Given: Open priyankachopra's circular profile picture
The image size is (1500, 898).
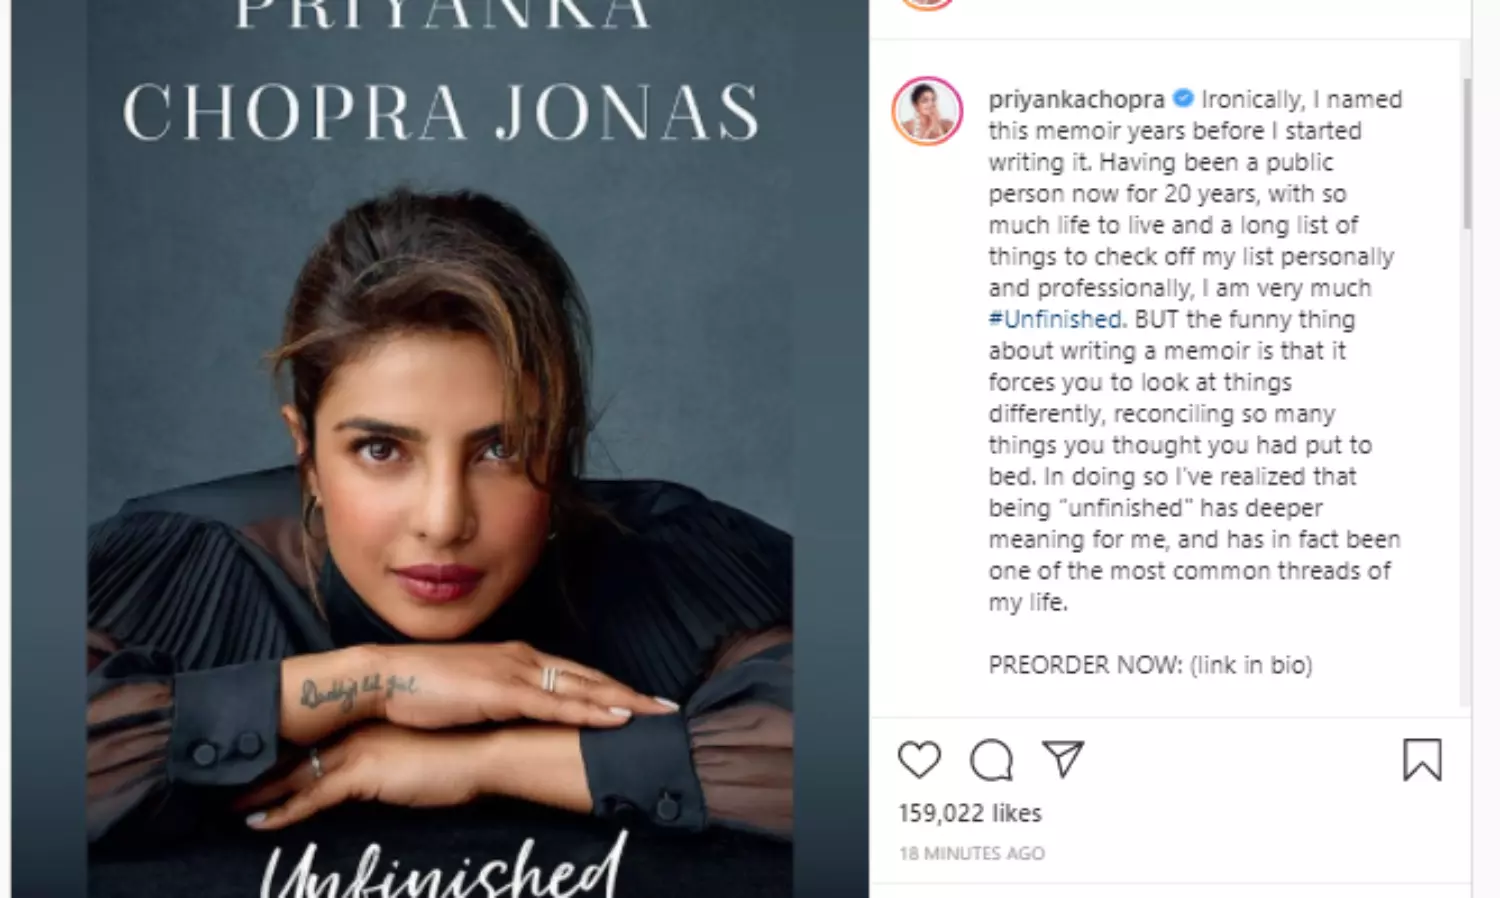Looking at the screenshot, I should click(x=927, y=111).
